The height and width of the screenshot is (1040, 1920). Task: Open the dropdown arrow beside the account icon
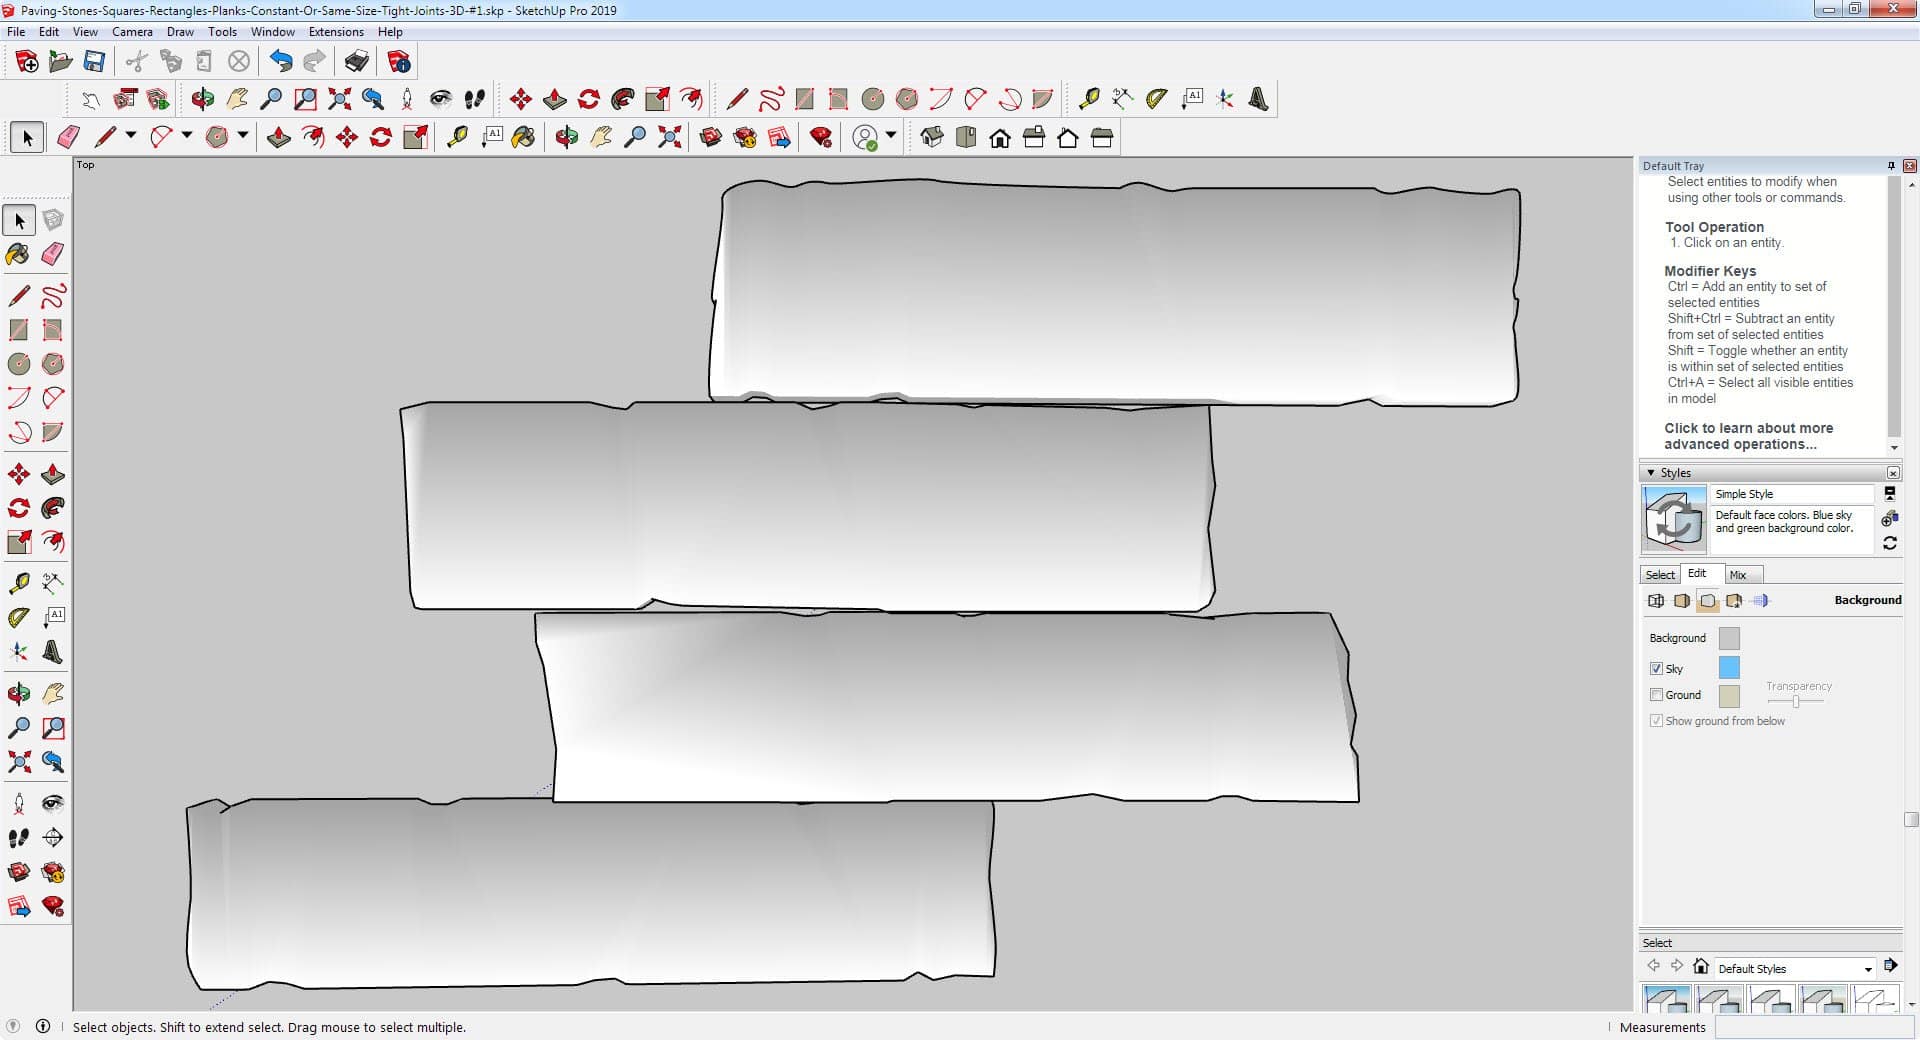891,136
